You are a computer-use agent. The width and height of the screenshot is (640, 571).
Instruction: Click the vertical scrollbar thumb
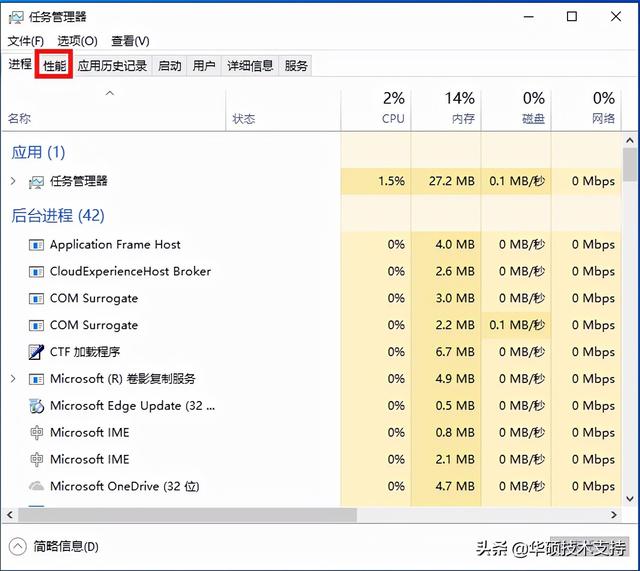[630, 164]
